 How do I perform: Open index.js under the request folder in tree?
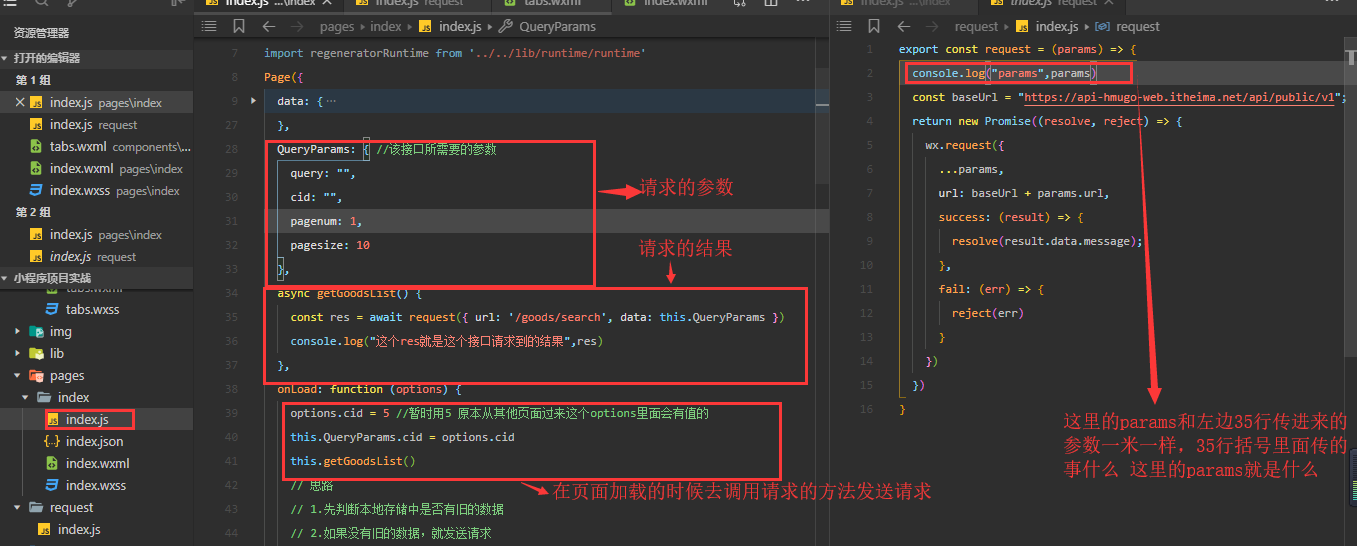[78, 530]
